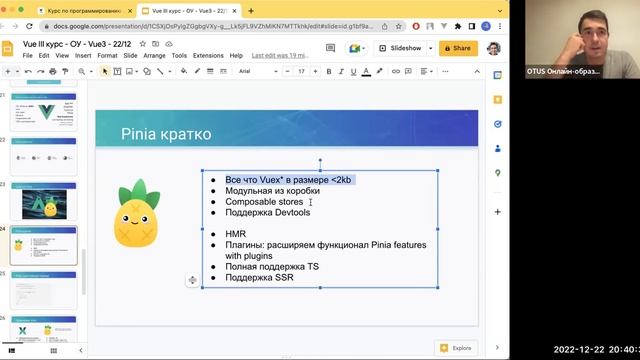Click the Insert image icon
This screenshot has height=360, width=640.
pyautogui.click(x=129, y=71)
